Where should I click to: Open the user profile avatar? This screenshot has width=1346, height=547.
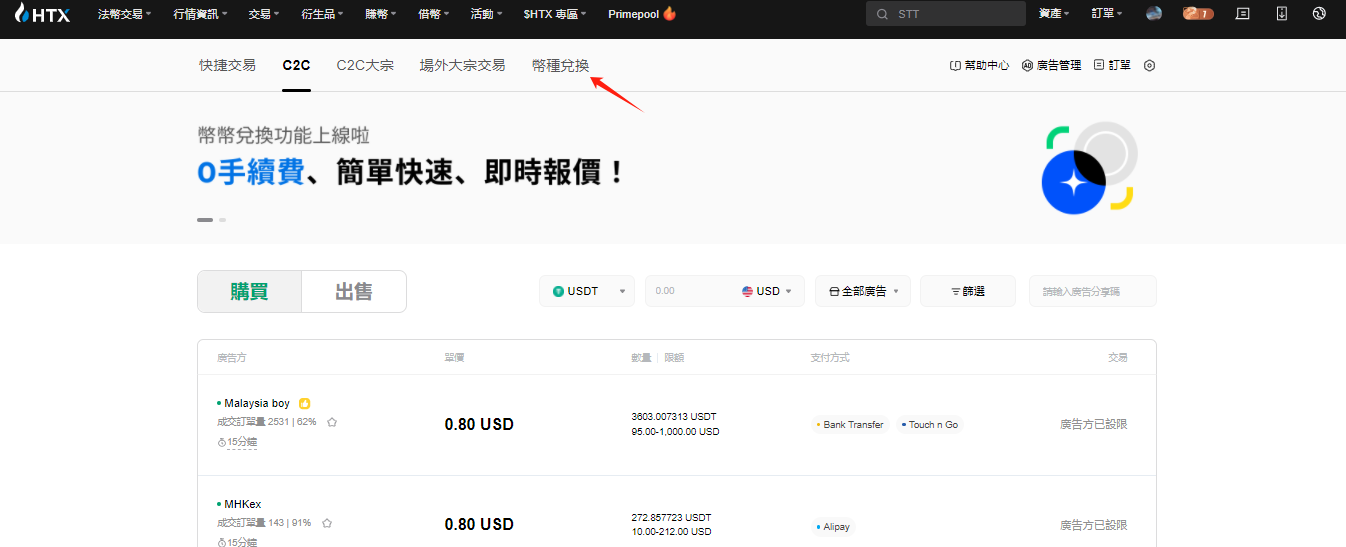tap(1154, 14)
